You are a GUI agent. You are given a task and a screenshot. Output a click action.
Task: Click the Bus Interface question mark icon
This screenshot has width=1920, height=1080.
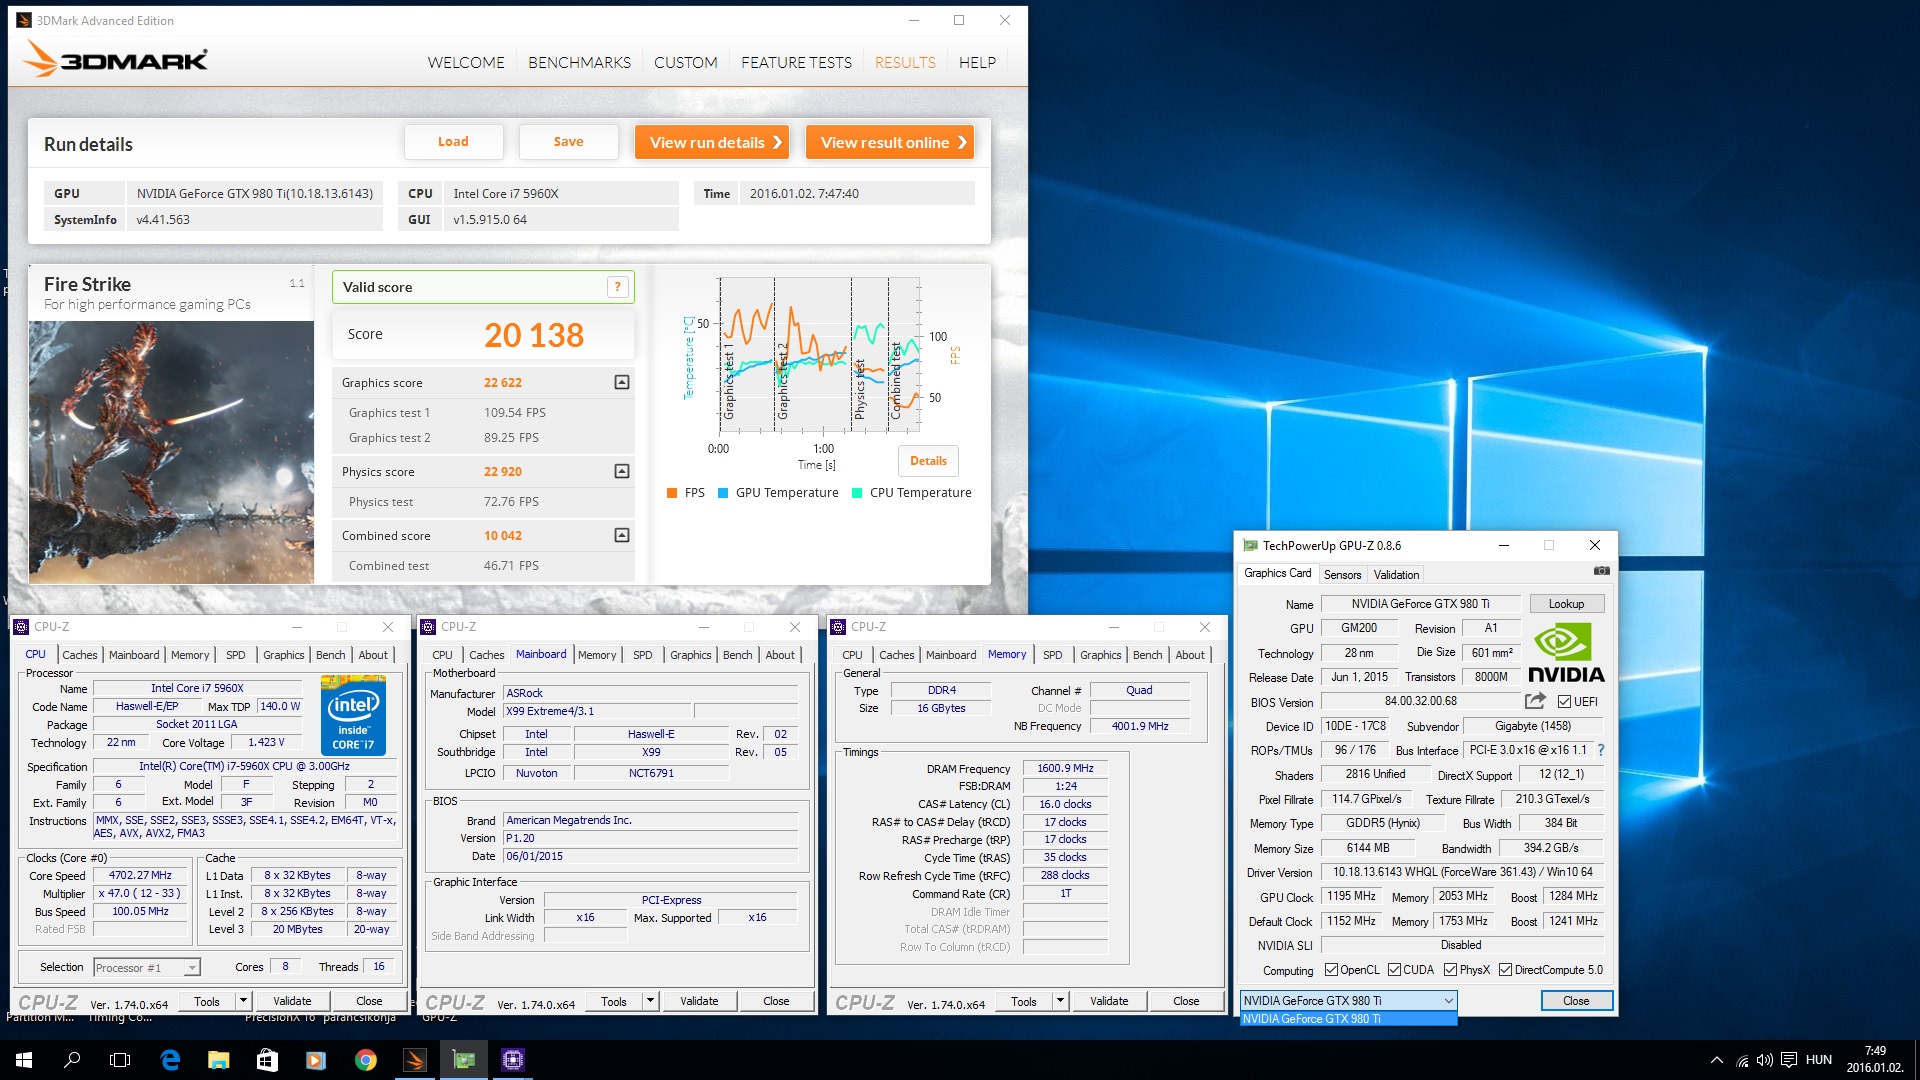pos(1600,750)
